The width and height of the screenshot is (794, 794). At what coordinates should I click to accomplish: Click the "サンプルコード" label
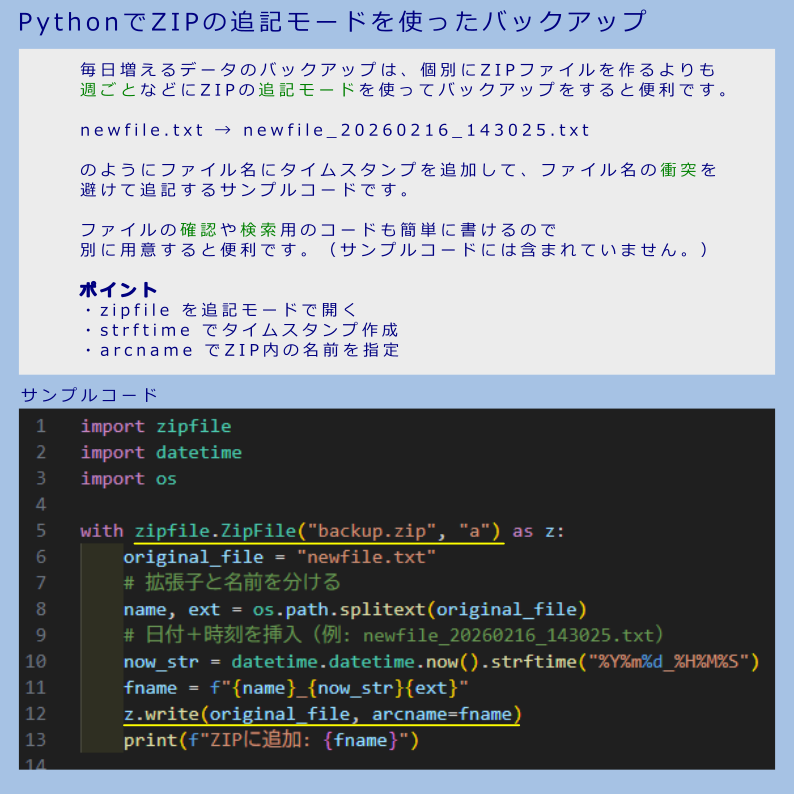(x=89, y=394)
